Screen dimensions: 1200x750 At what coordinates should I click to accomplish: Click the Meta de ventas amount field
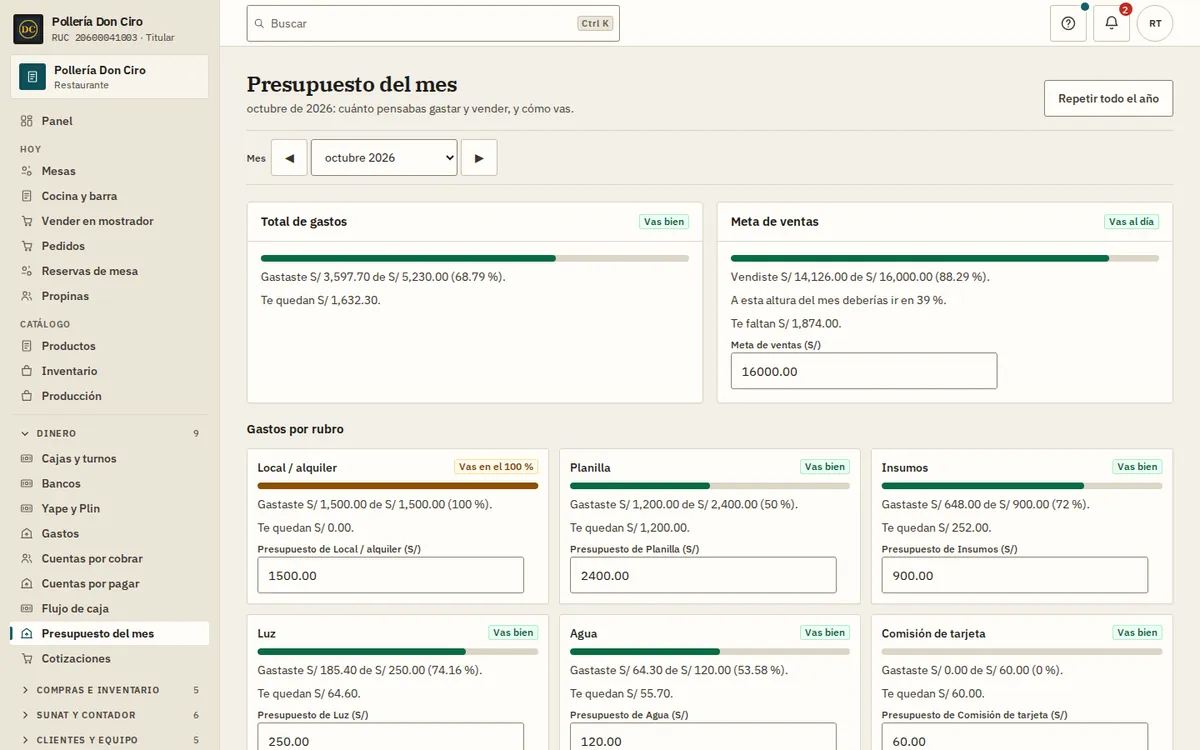(x=864, y=371)
